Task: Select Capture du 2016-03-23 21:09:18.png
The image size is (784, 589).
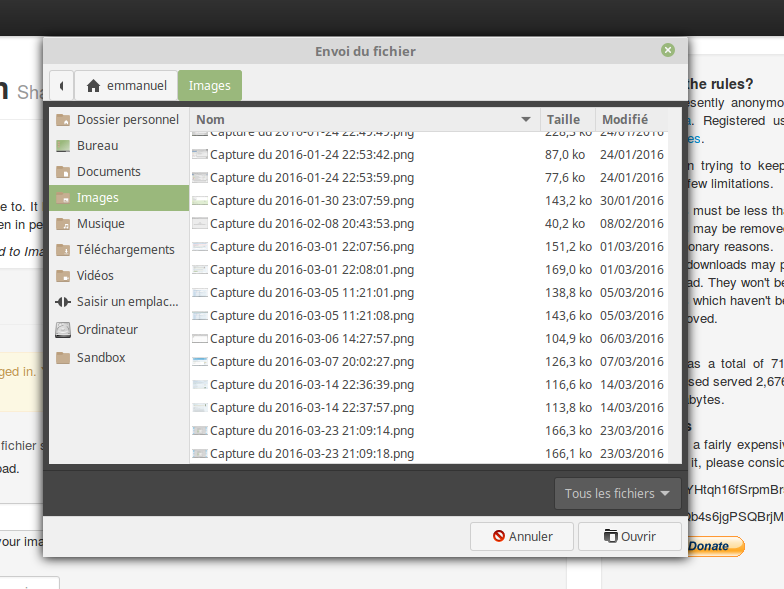Action: click(428, 453)
